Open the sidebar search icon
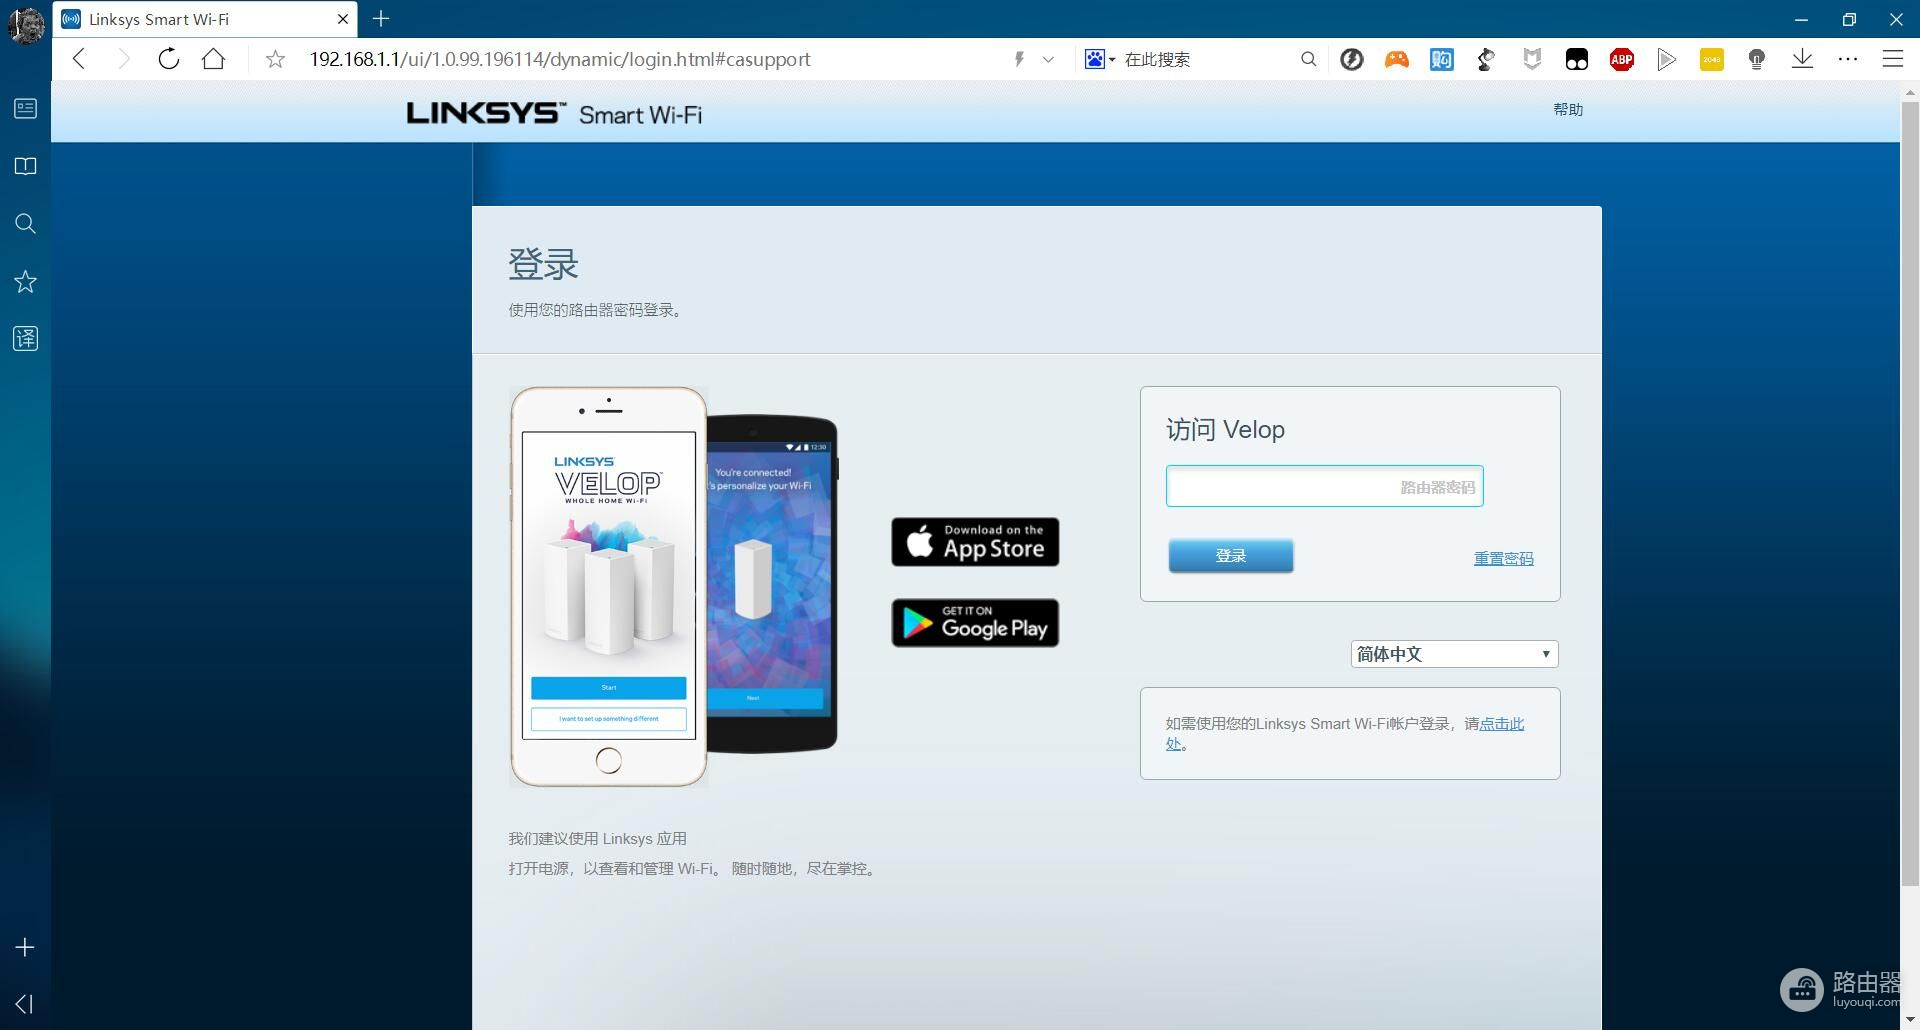This screenshot has width=1920, height=1030. point(25,223)
